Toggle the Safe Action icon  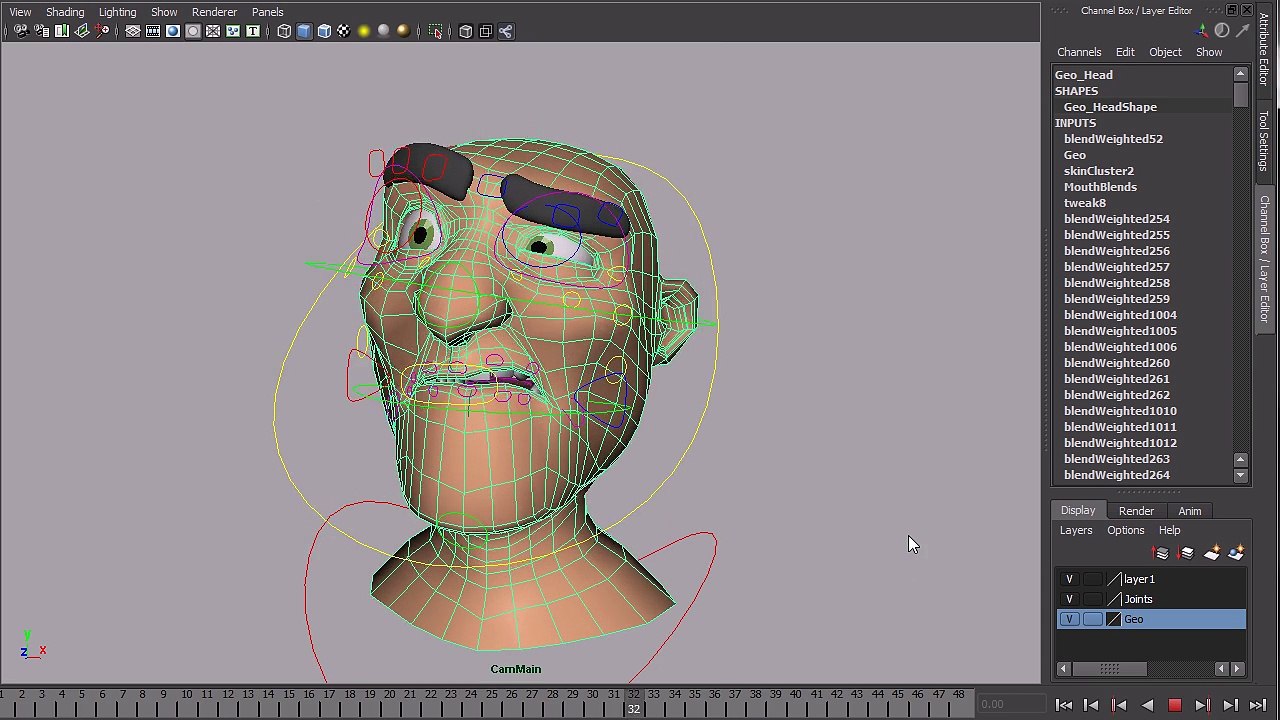tap(233, 31)
